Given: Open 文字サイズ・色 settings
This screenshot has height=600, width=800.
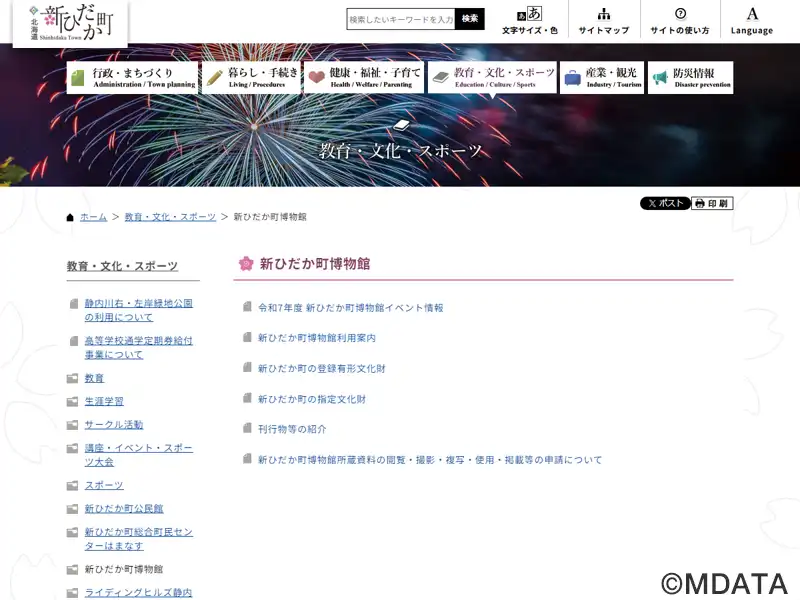Looking at the screenshot, I should pos(530,20).
